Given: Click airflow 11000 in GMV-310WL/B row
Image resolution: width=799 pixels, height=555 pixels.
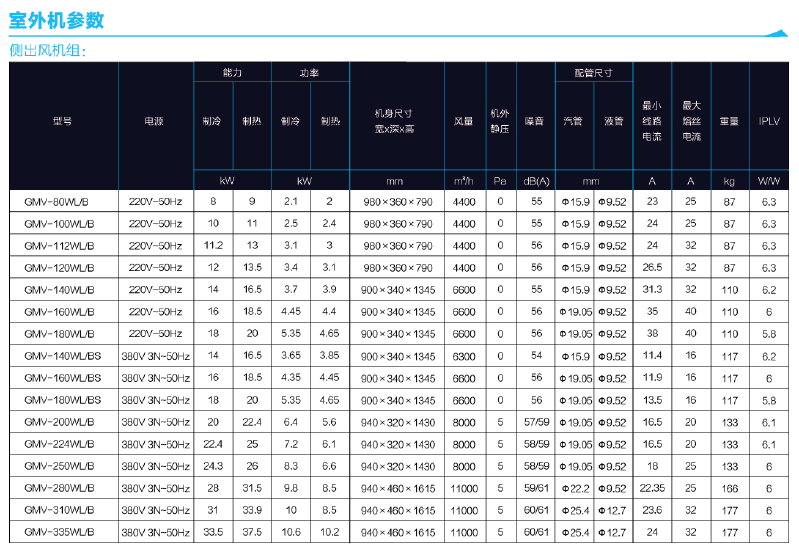Looking at the screenshot, I should (x=464, y=511).
